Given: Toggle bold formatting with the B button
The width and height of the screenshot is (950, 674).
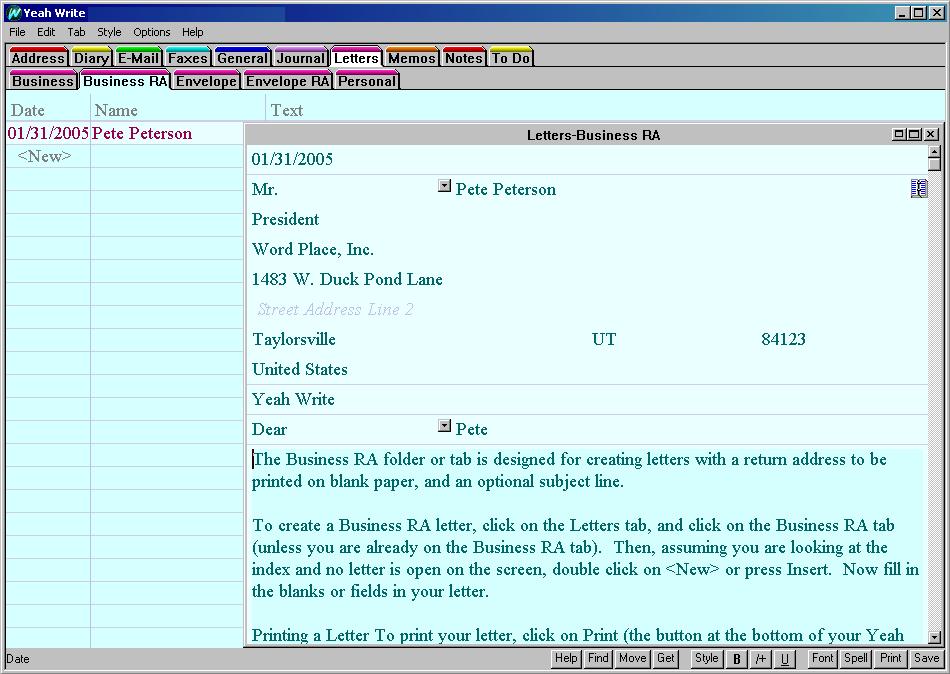Looking at the screenshot, I should click(737, 659).
